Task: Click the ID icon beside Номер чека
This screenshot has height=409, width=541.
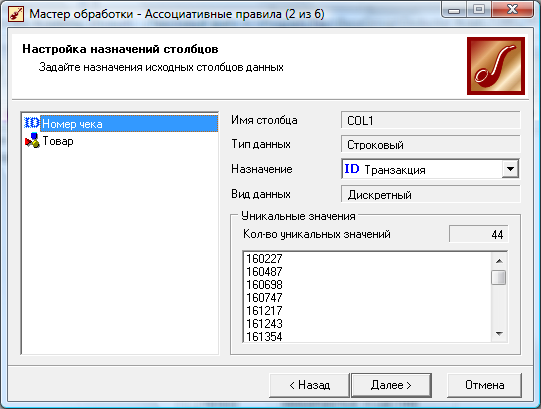Action: (x=32, y=123)
